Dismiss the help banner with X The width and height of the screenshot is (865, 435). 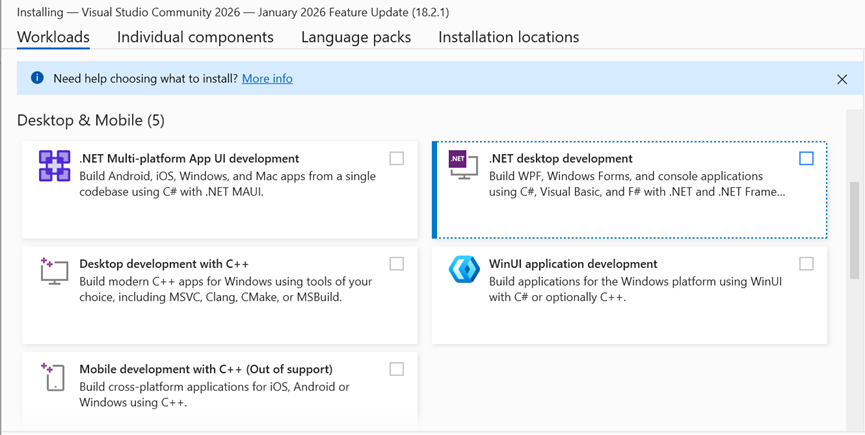pyautogui.click(x=842, y=79)
